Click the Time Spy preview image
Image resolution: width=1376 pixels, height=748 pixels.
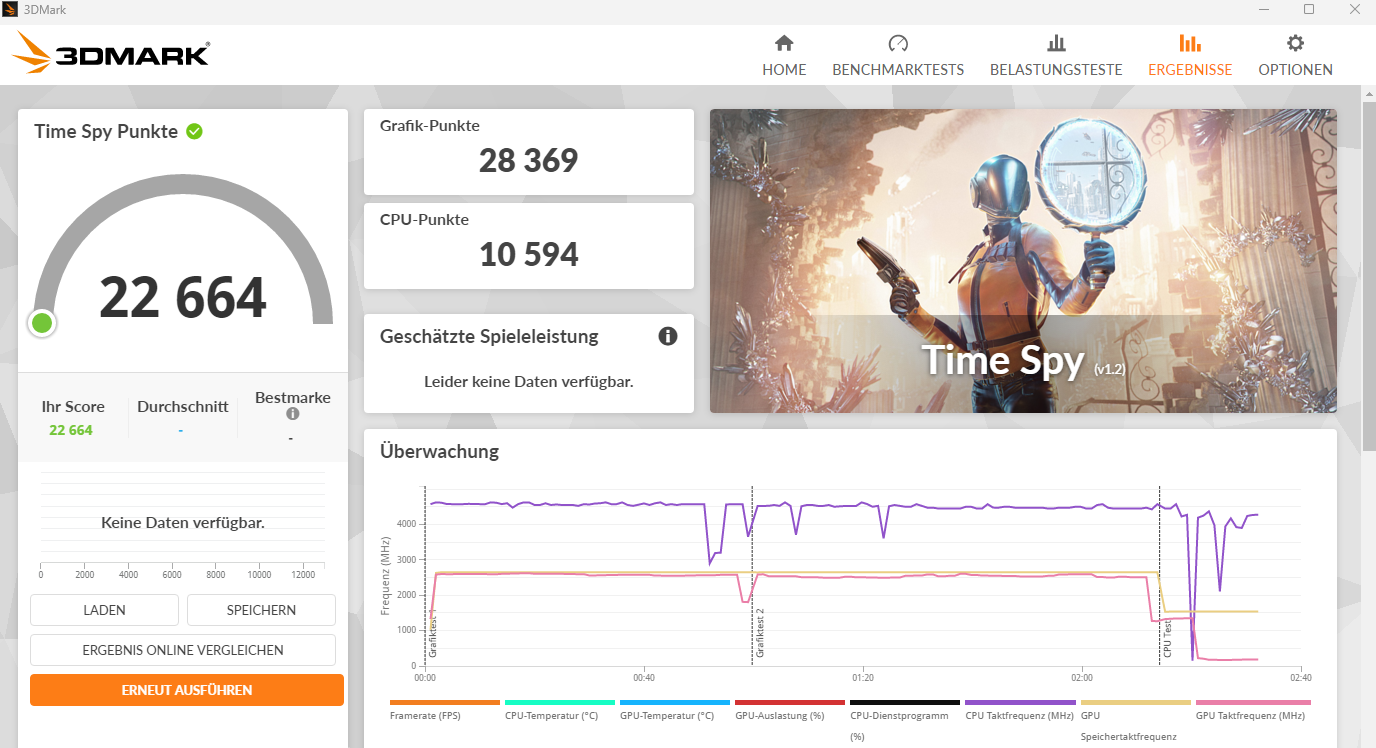pos(1023,261)
